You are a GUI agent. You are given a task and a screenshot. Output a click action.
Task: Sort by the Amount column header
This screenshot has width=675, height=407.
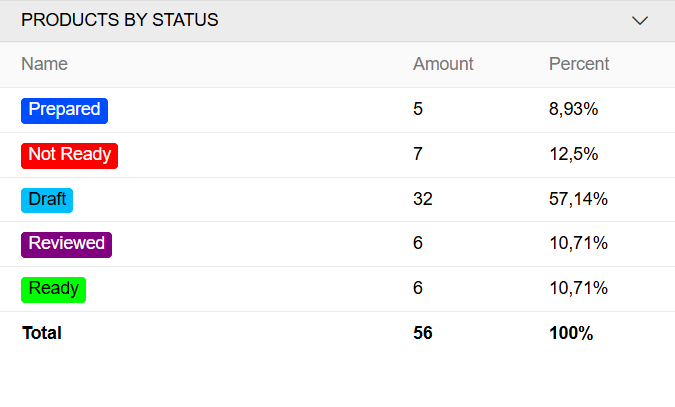coord(443,64)
